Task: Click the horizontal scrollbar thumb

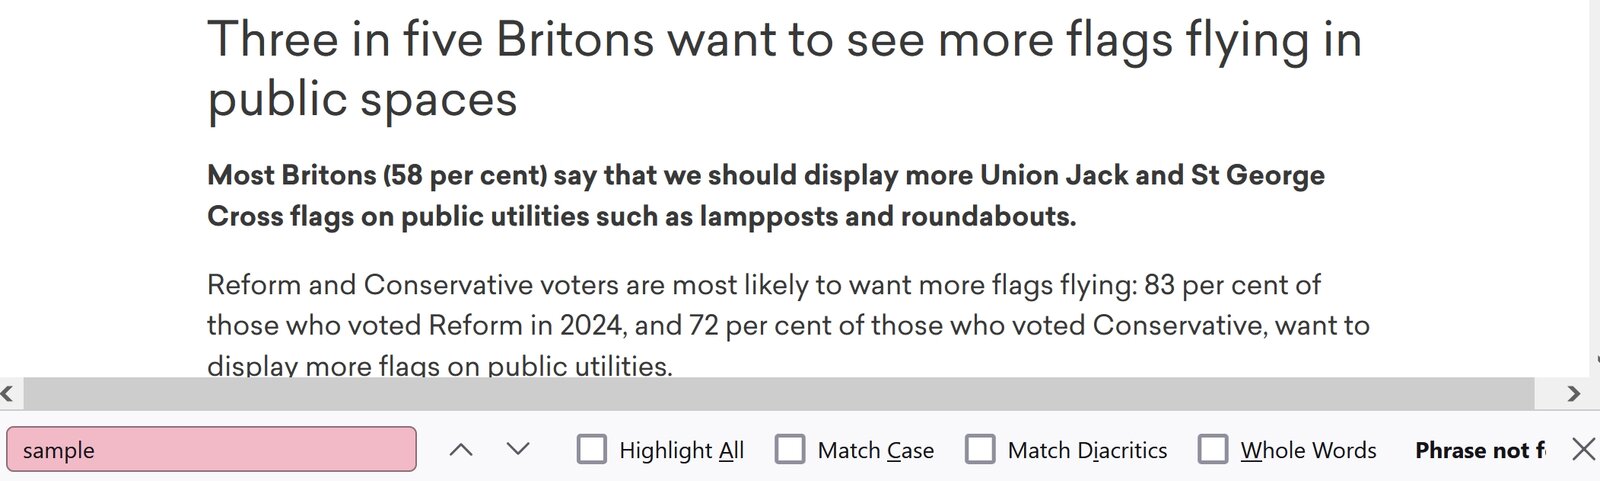Action: [778, 393]
